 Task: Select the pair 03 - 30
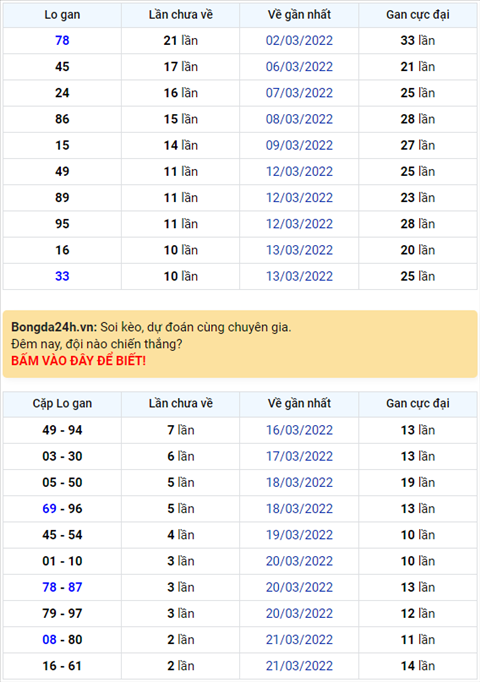tap(62, 456)
